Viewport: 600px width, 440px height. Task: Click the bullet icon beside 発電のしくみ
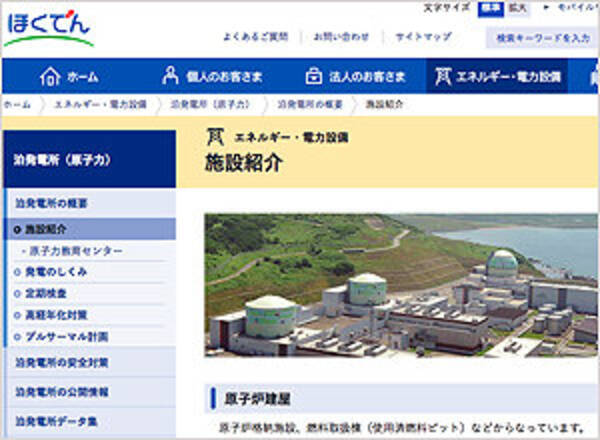17,272
